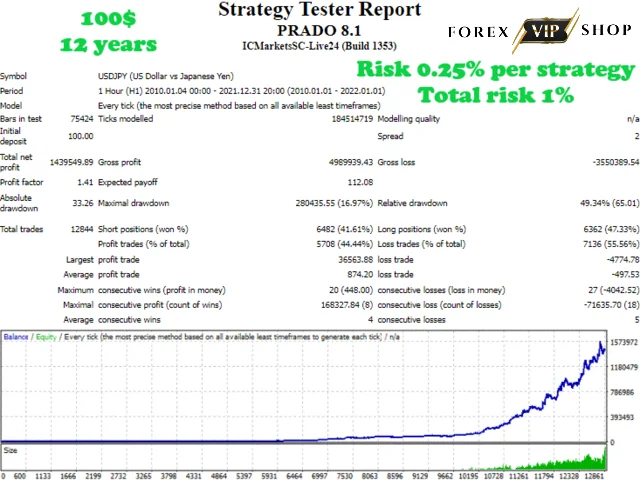
Task: Click Long positions value 6362 (47.33%)
Action: point(611,229)
